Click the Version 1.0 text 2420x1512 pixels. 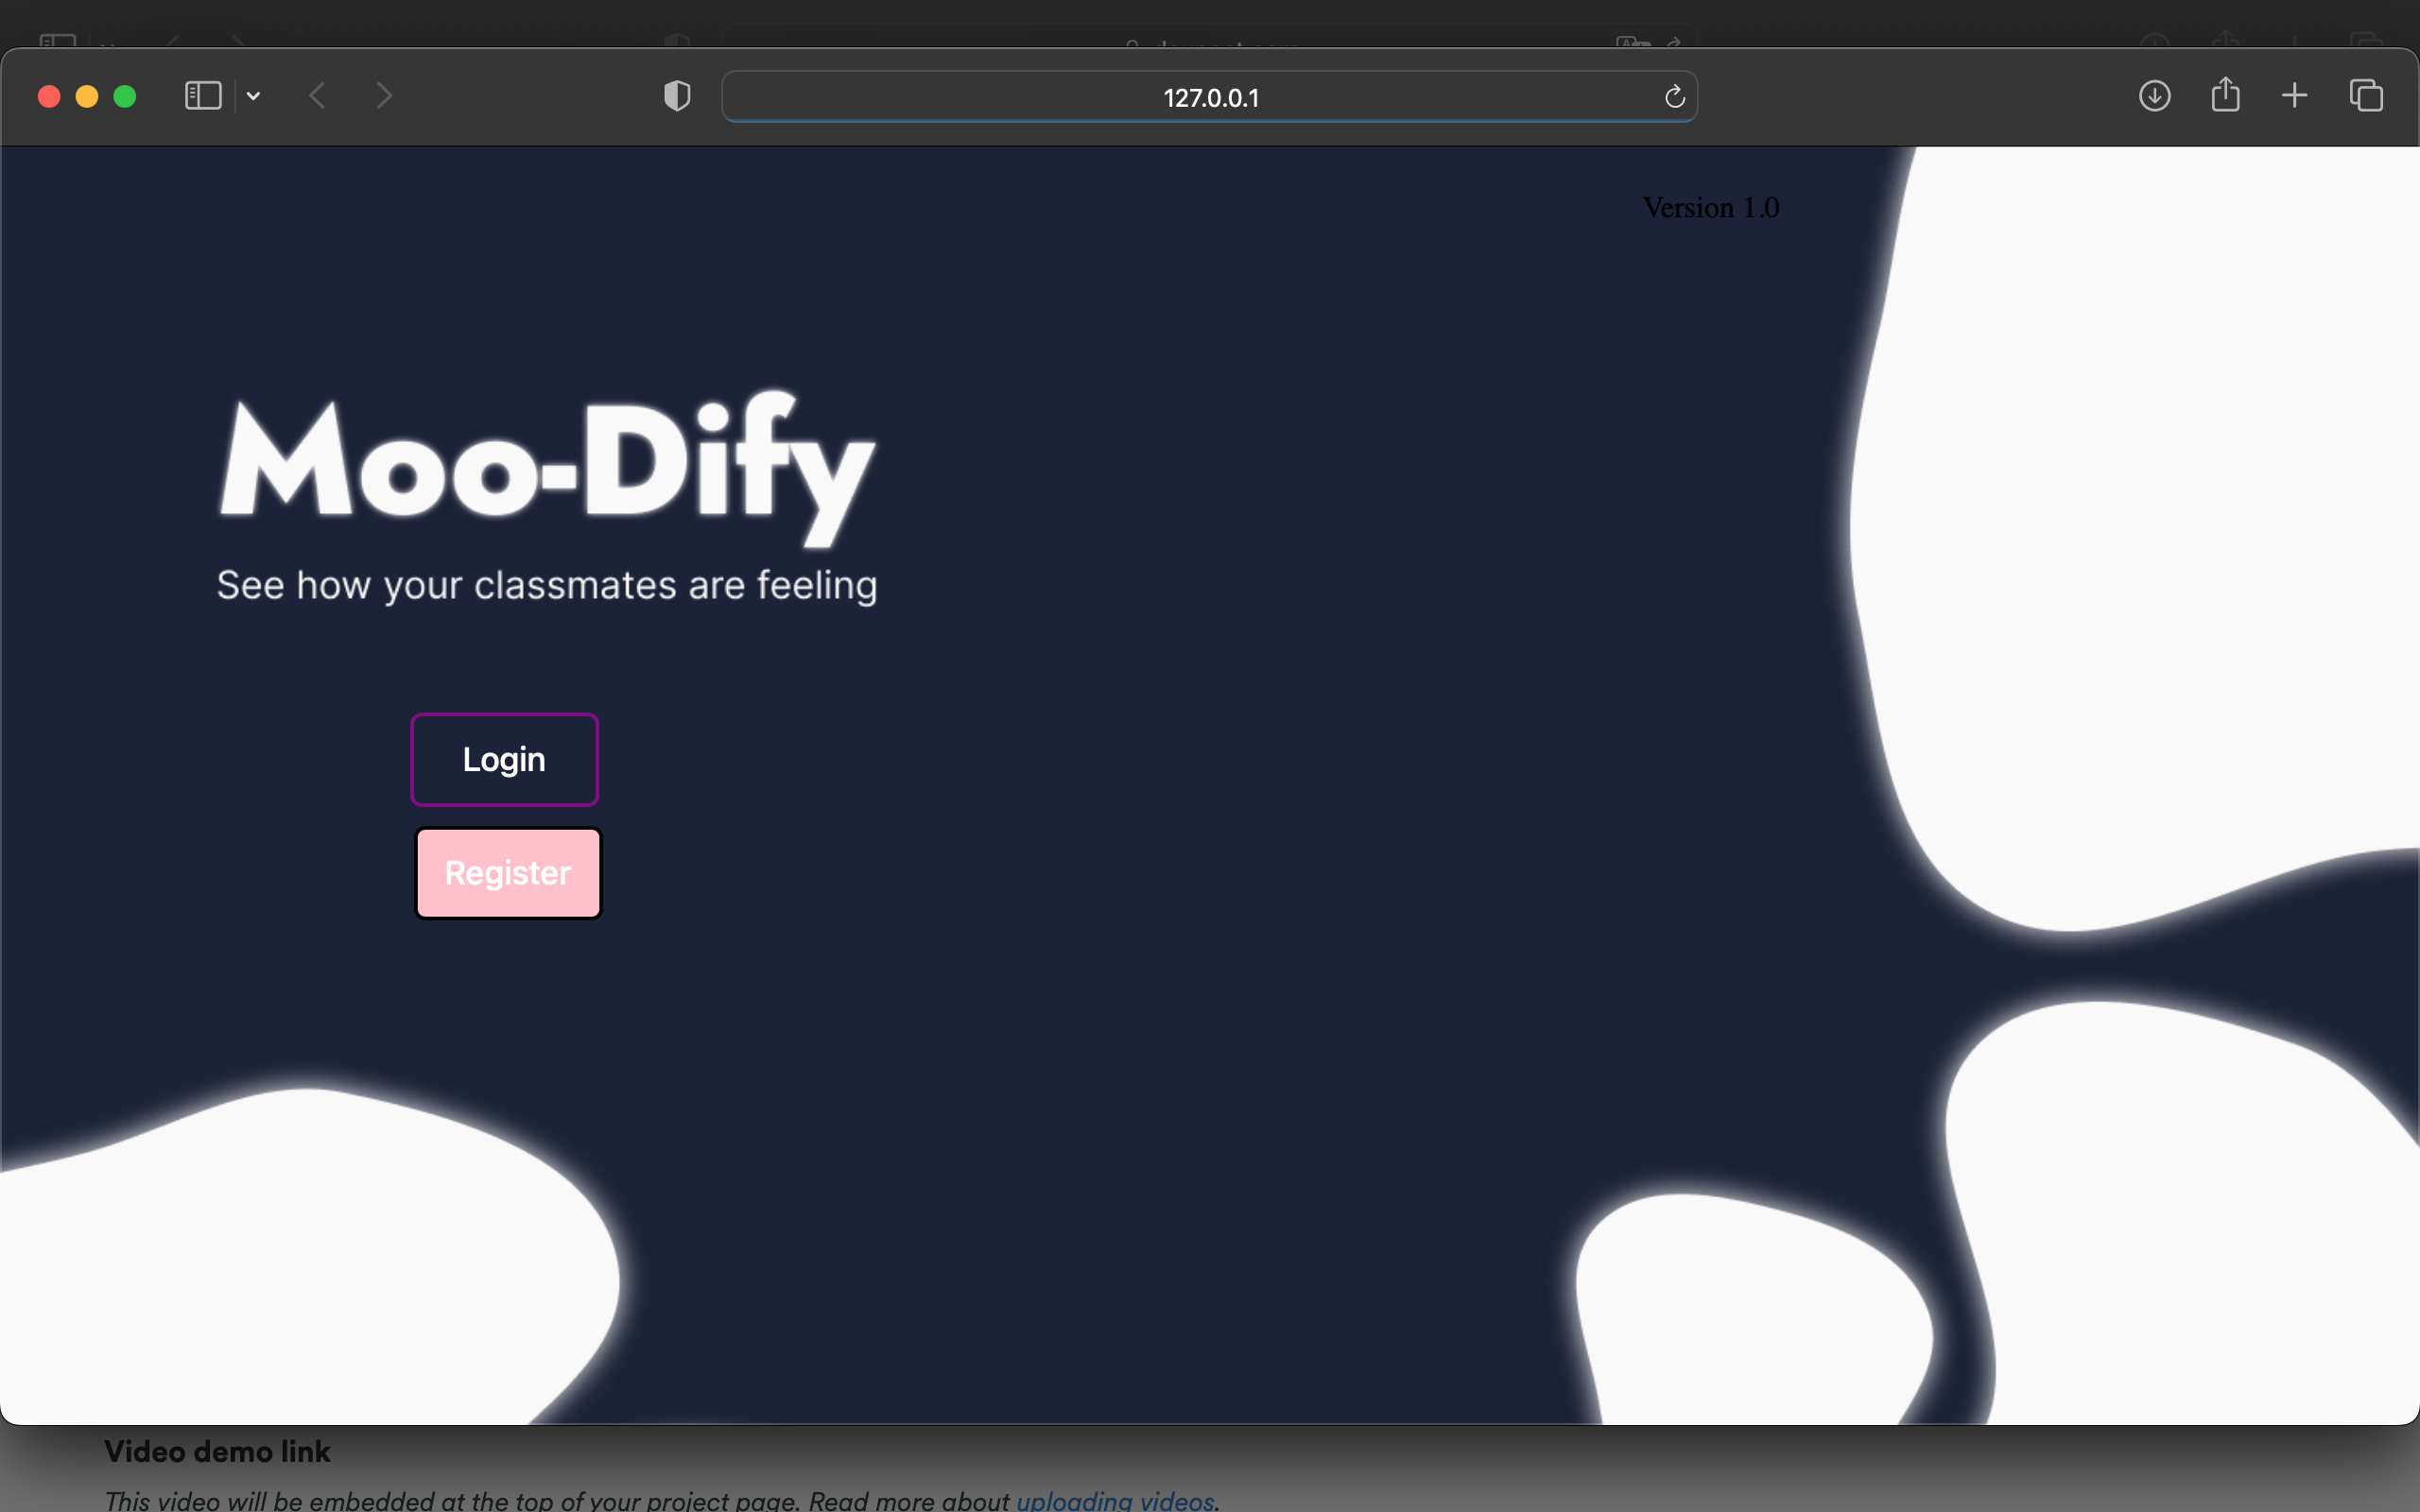pyautogui.click(x=1711, y=208)
